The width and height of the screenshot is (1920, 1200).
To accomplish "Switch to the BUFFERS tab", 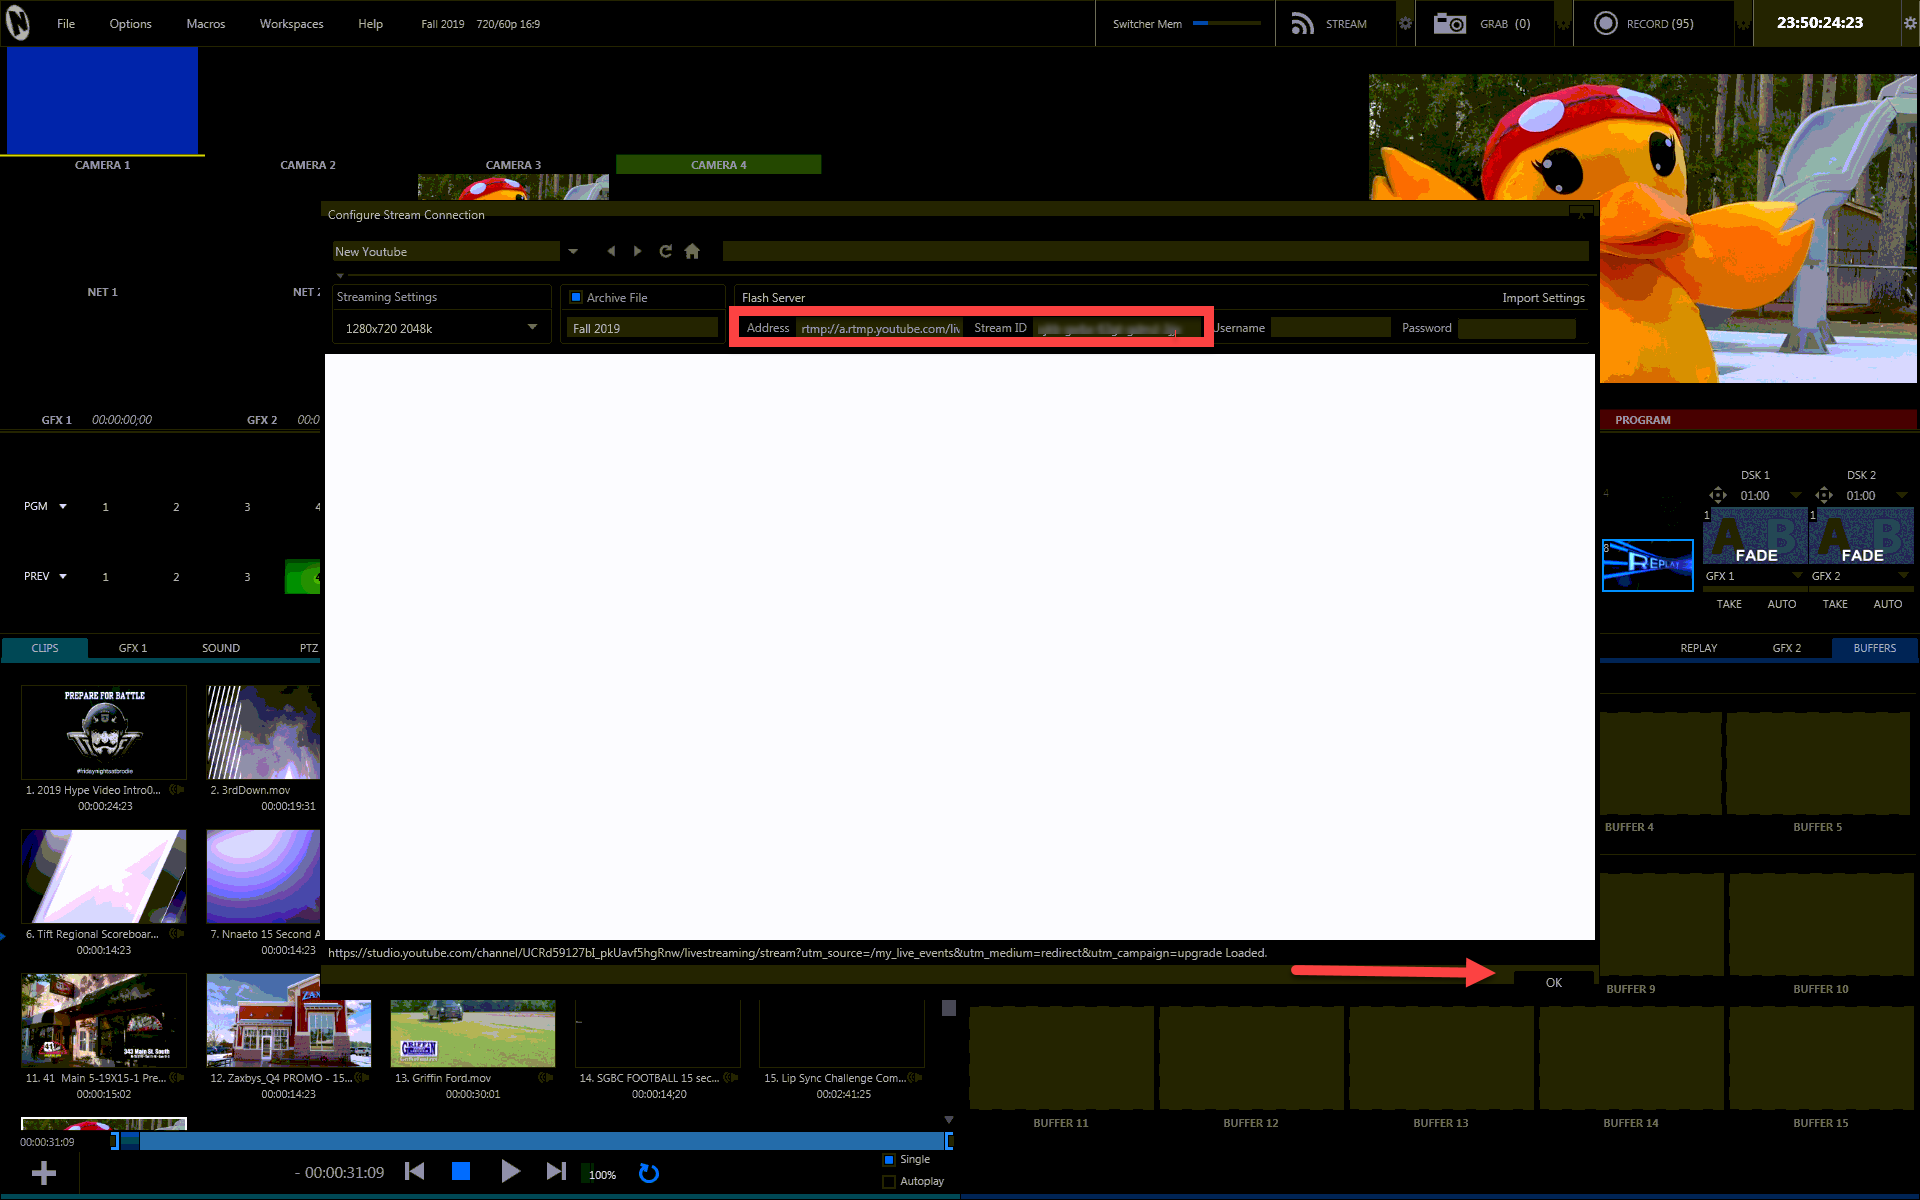I will 1874,648.
